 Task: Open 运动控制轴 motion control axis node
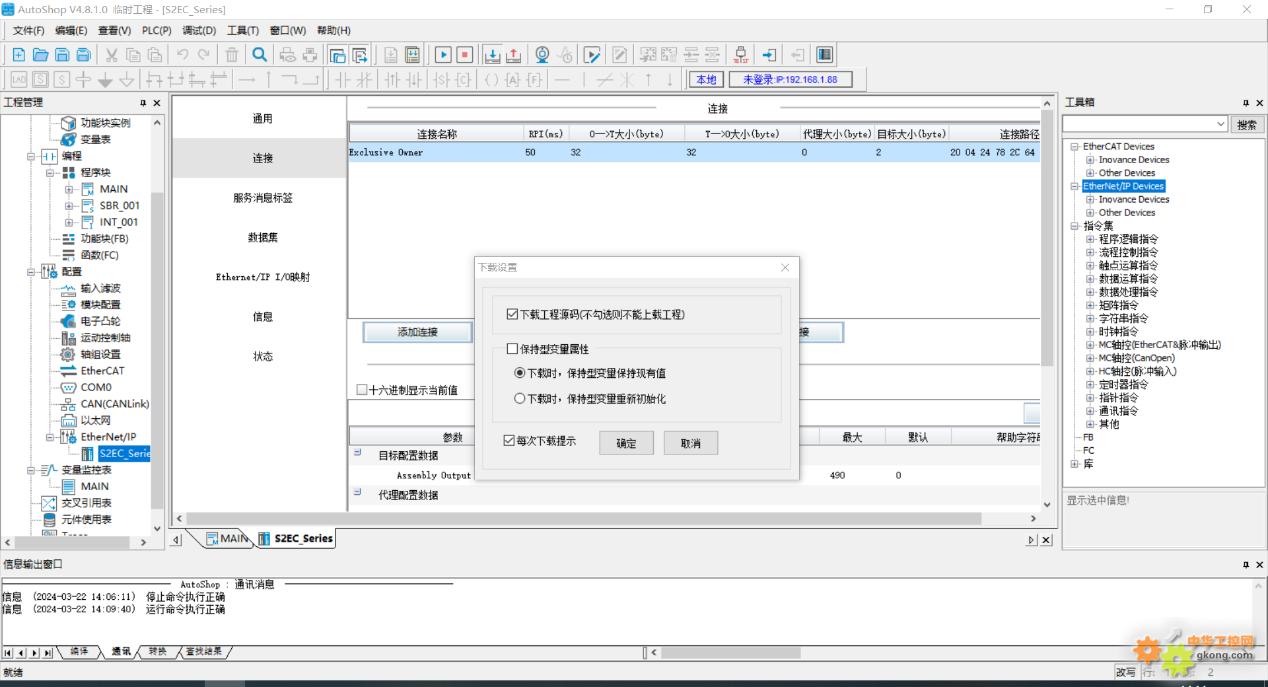coord(105,338)
